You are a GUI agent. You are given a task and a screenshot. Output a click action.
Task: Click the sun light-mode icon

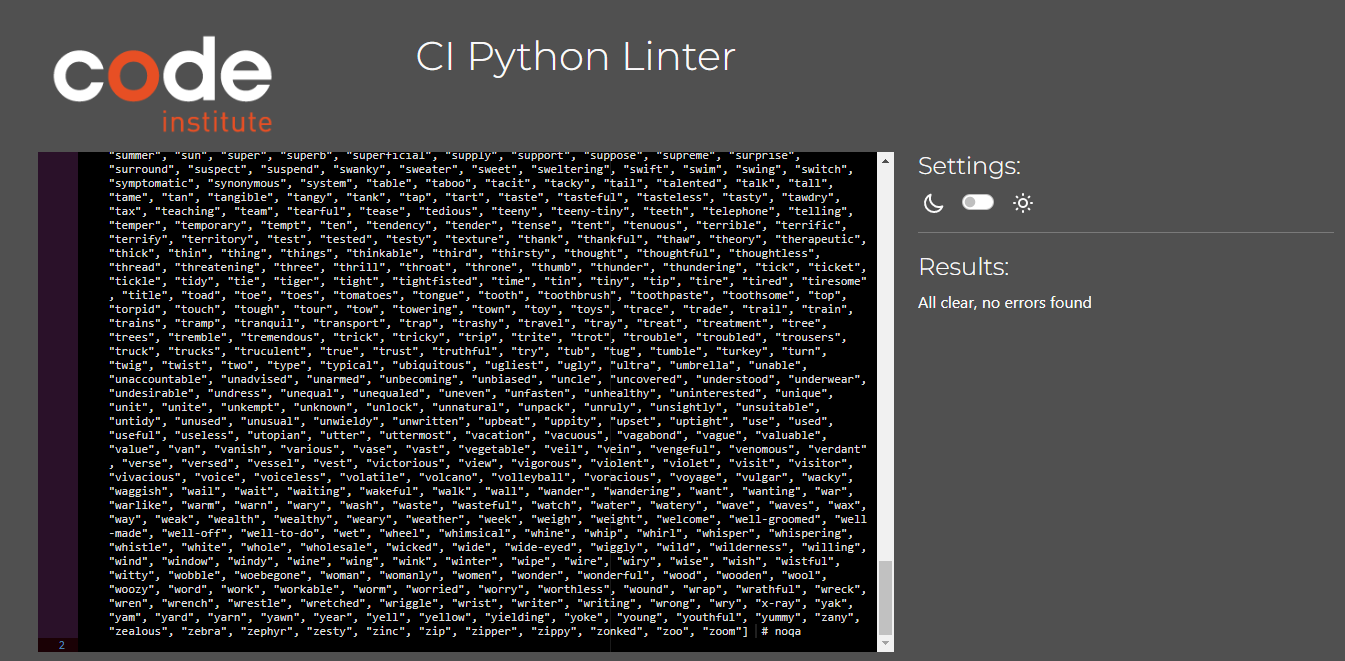pos(1022,202)
